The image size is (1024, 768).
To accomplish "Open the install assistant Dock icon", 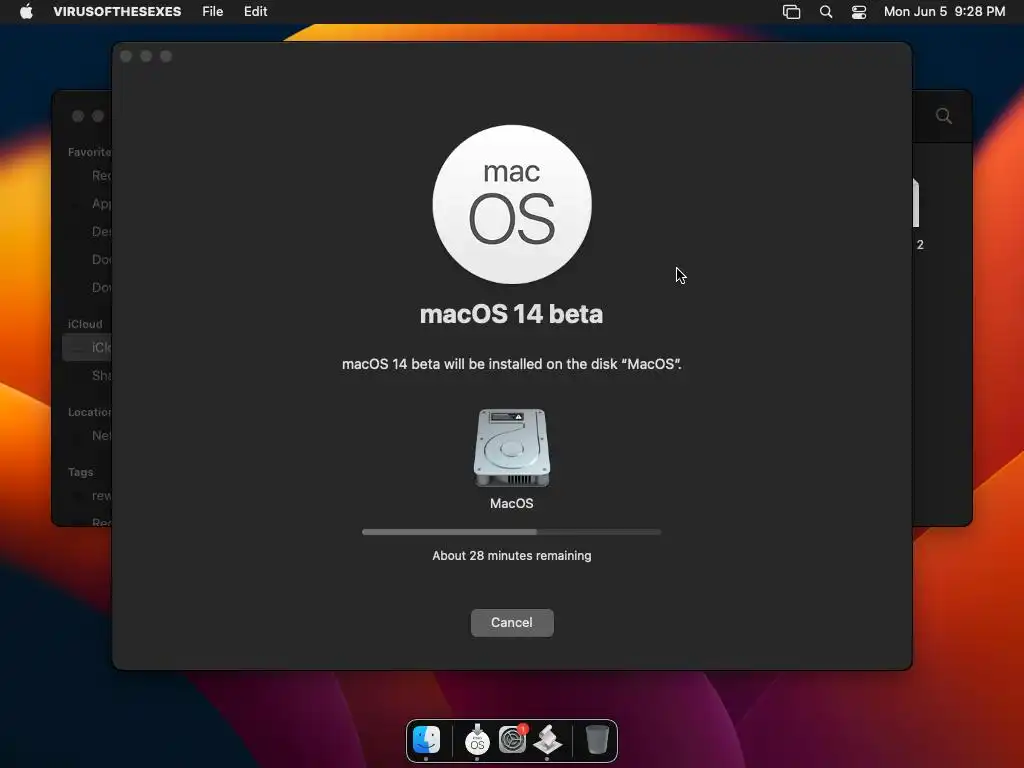I will pyautogui.click(x=547, y=740).
